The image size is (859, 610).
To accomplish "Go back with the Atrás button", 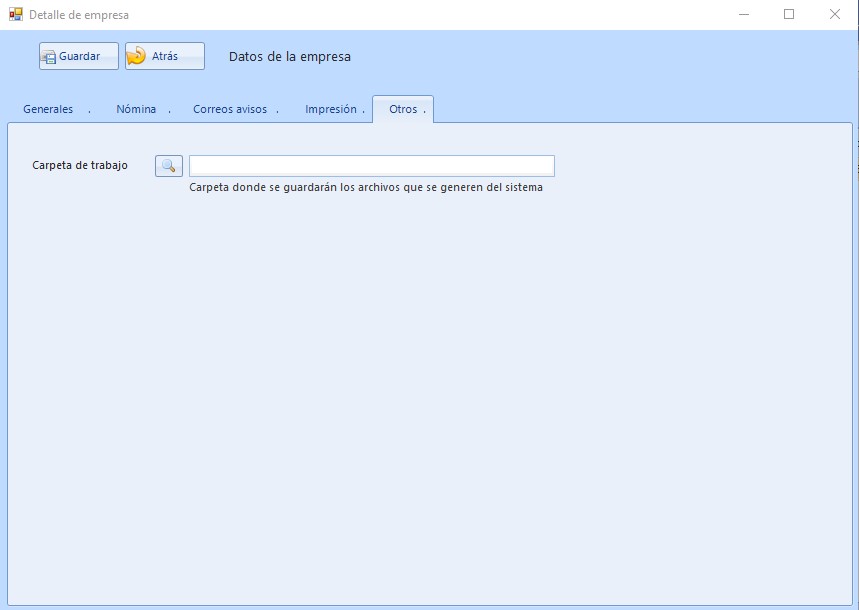I will coord(165,56).
